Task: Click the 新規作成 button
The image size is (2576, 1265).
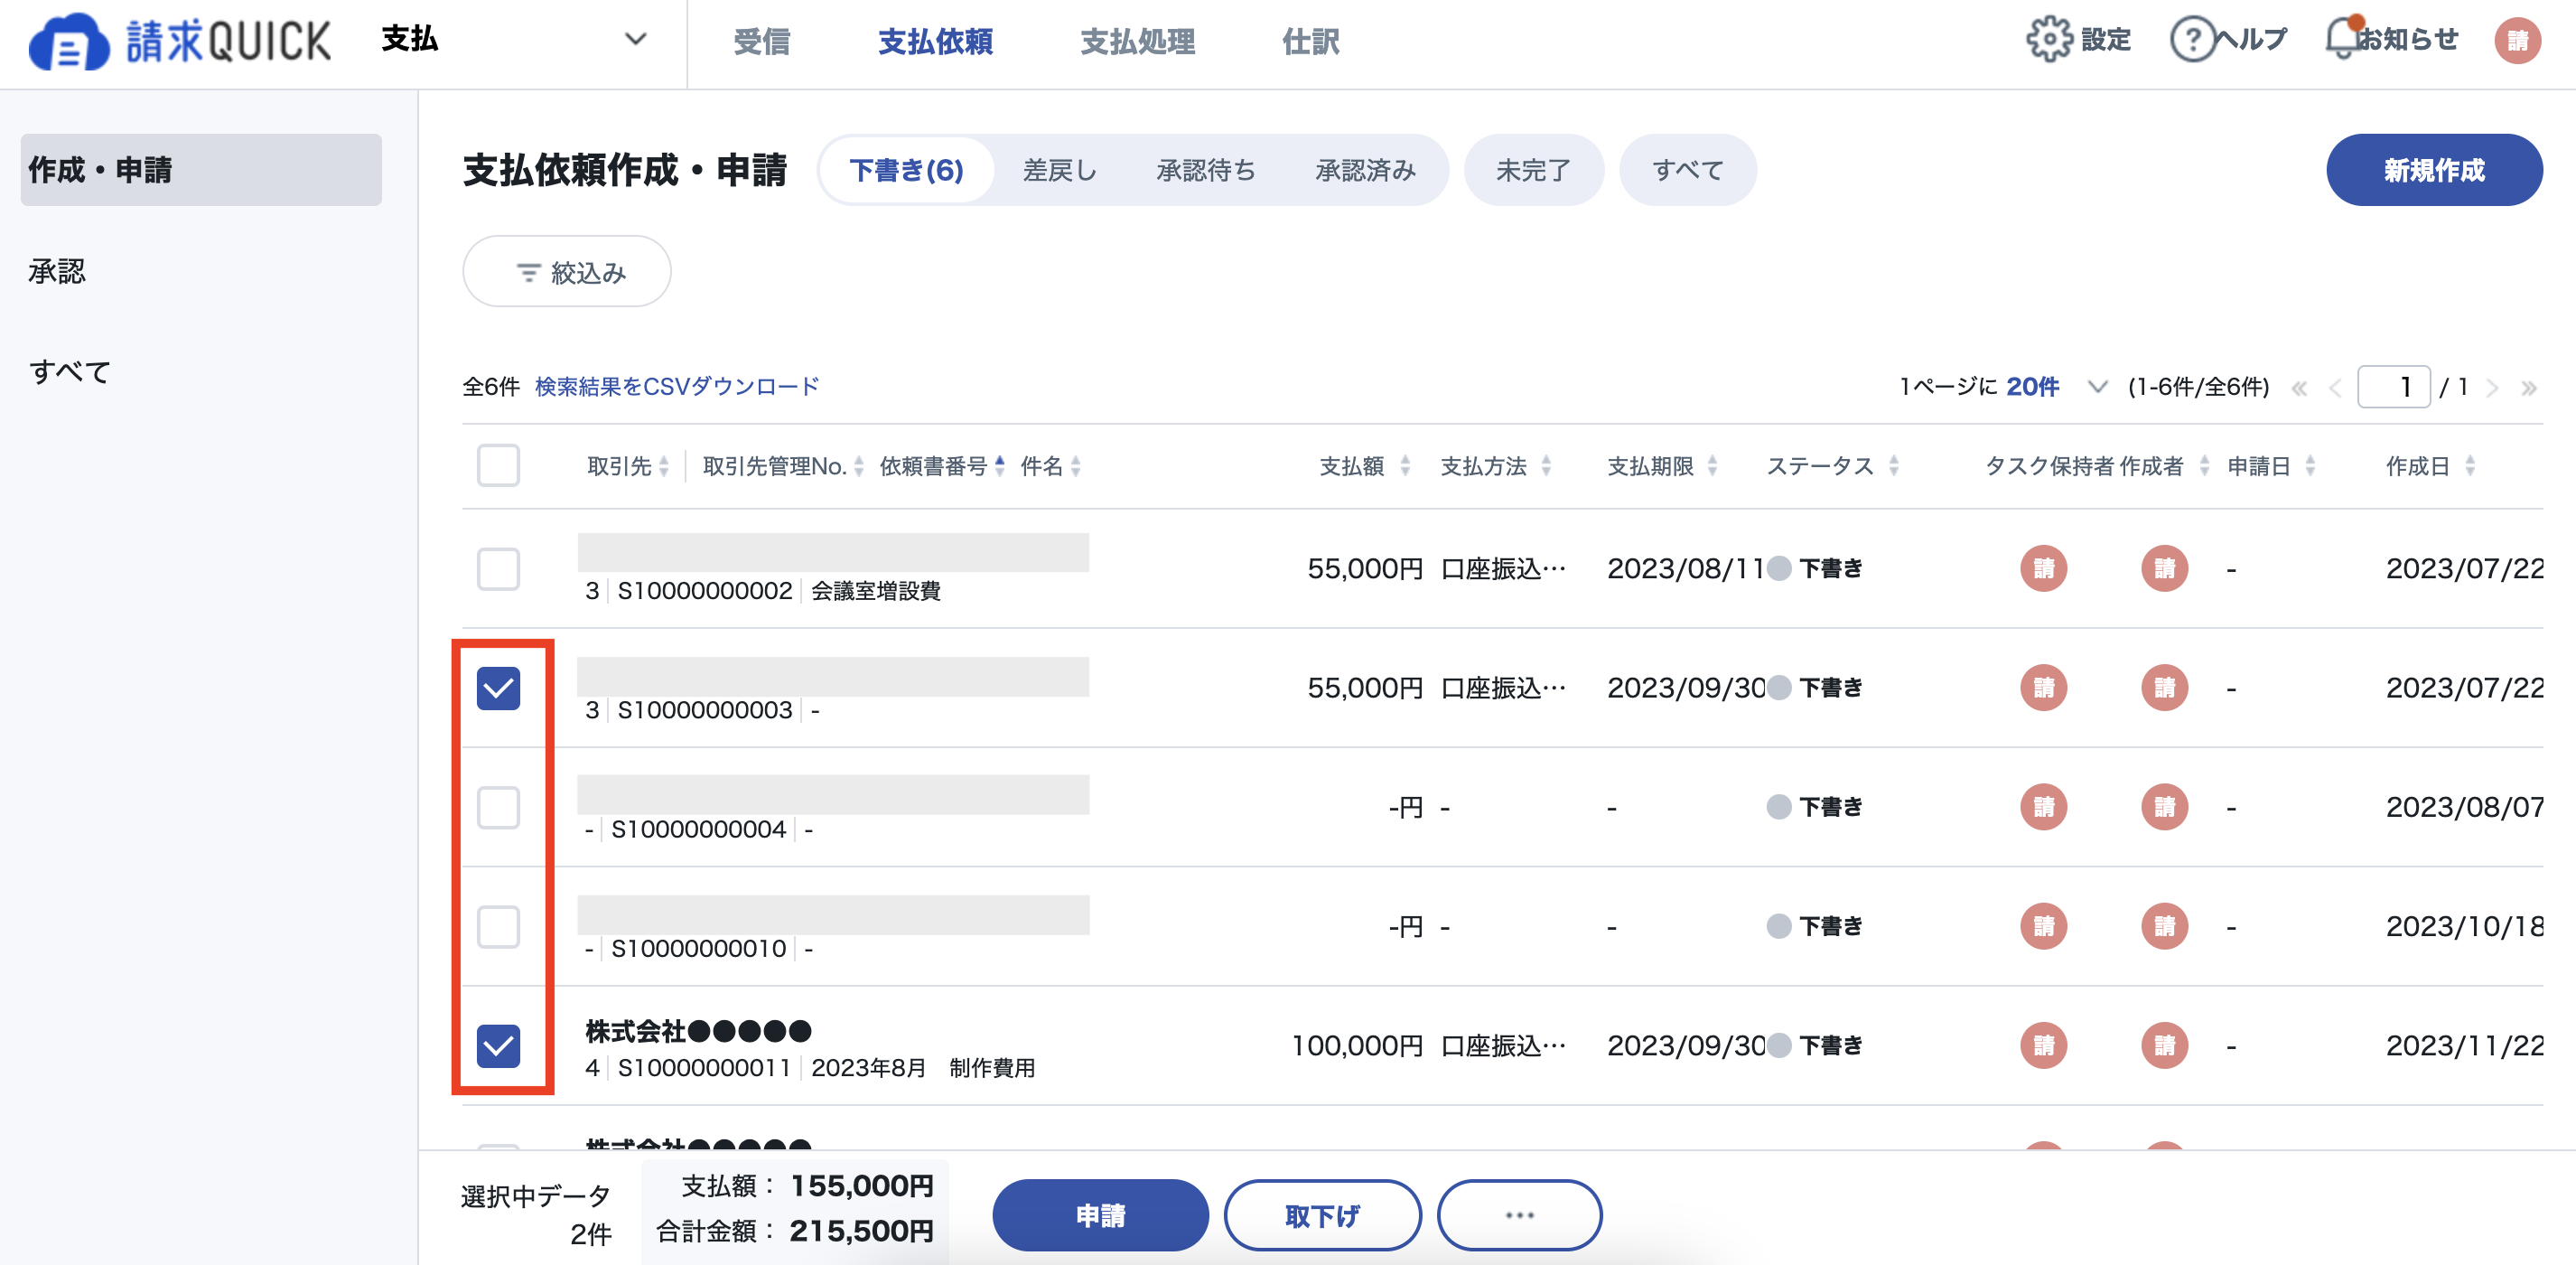Action: [2434, 170]
